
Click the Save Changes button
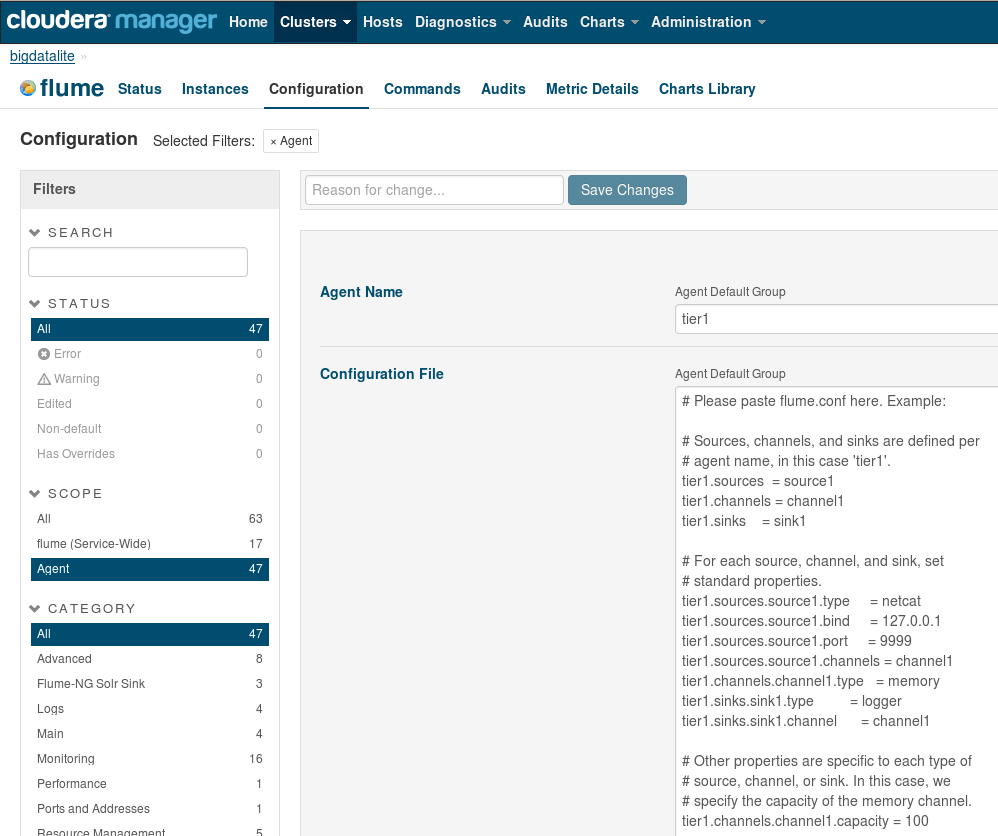(627, 190)
